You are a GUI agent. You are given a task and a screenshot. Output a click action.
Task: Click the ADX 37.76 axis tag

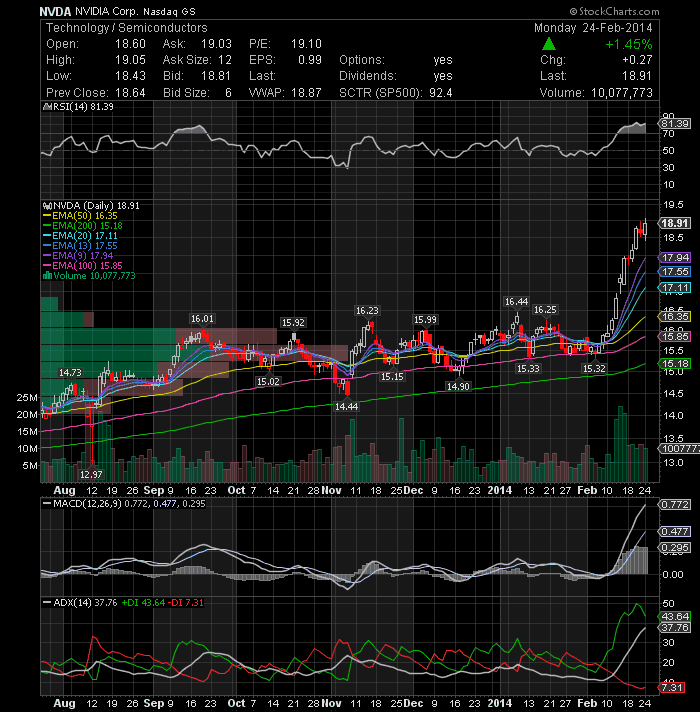pos(675,628)
